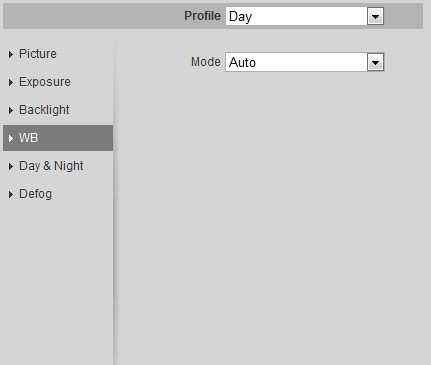Click the arrow icon beside Backlight
The width and height of the screenshot is (431, 365).
click(x=11, y=110)
